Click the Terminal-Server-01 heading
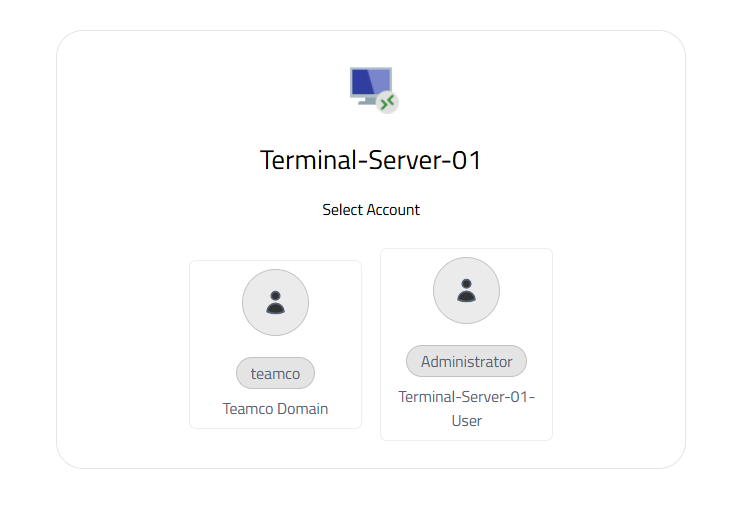 tap(371, 160)
